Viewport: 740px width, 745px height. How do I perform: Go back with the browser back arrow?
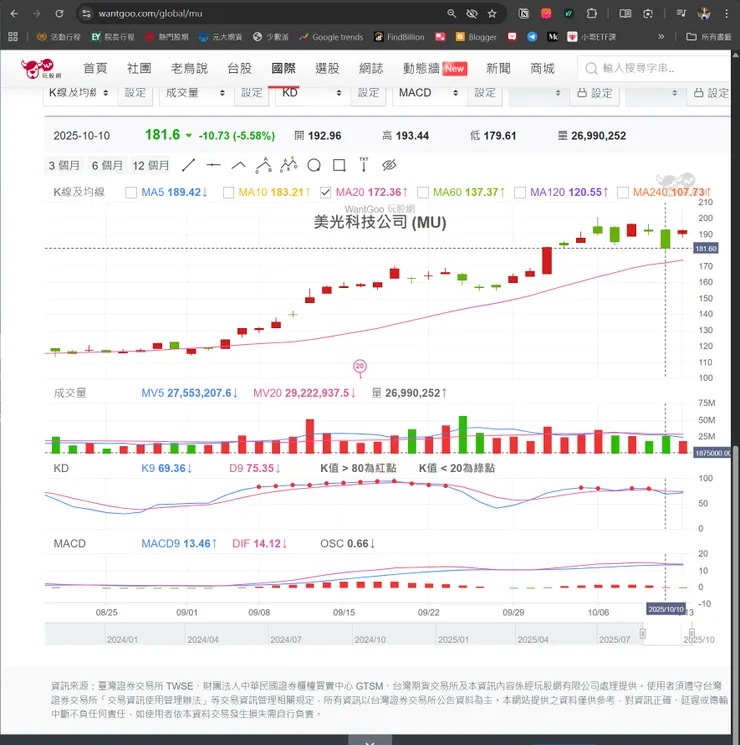14,14
